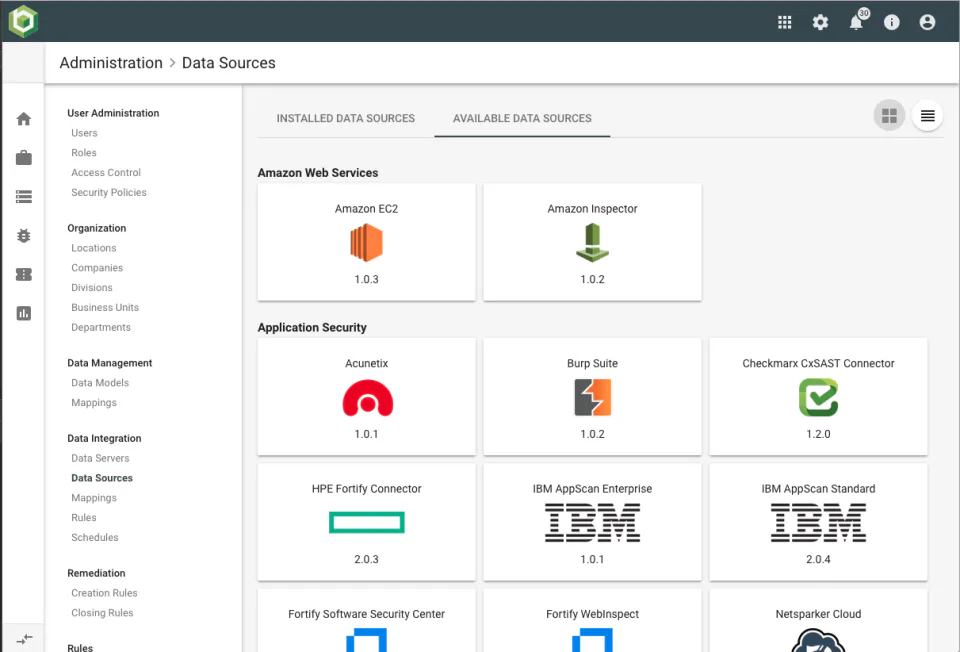Open Schedules under Data Integration
Viewport: 960px width, 652px height.
pos(95,538)
